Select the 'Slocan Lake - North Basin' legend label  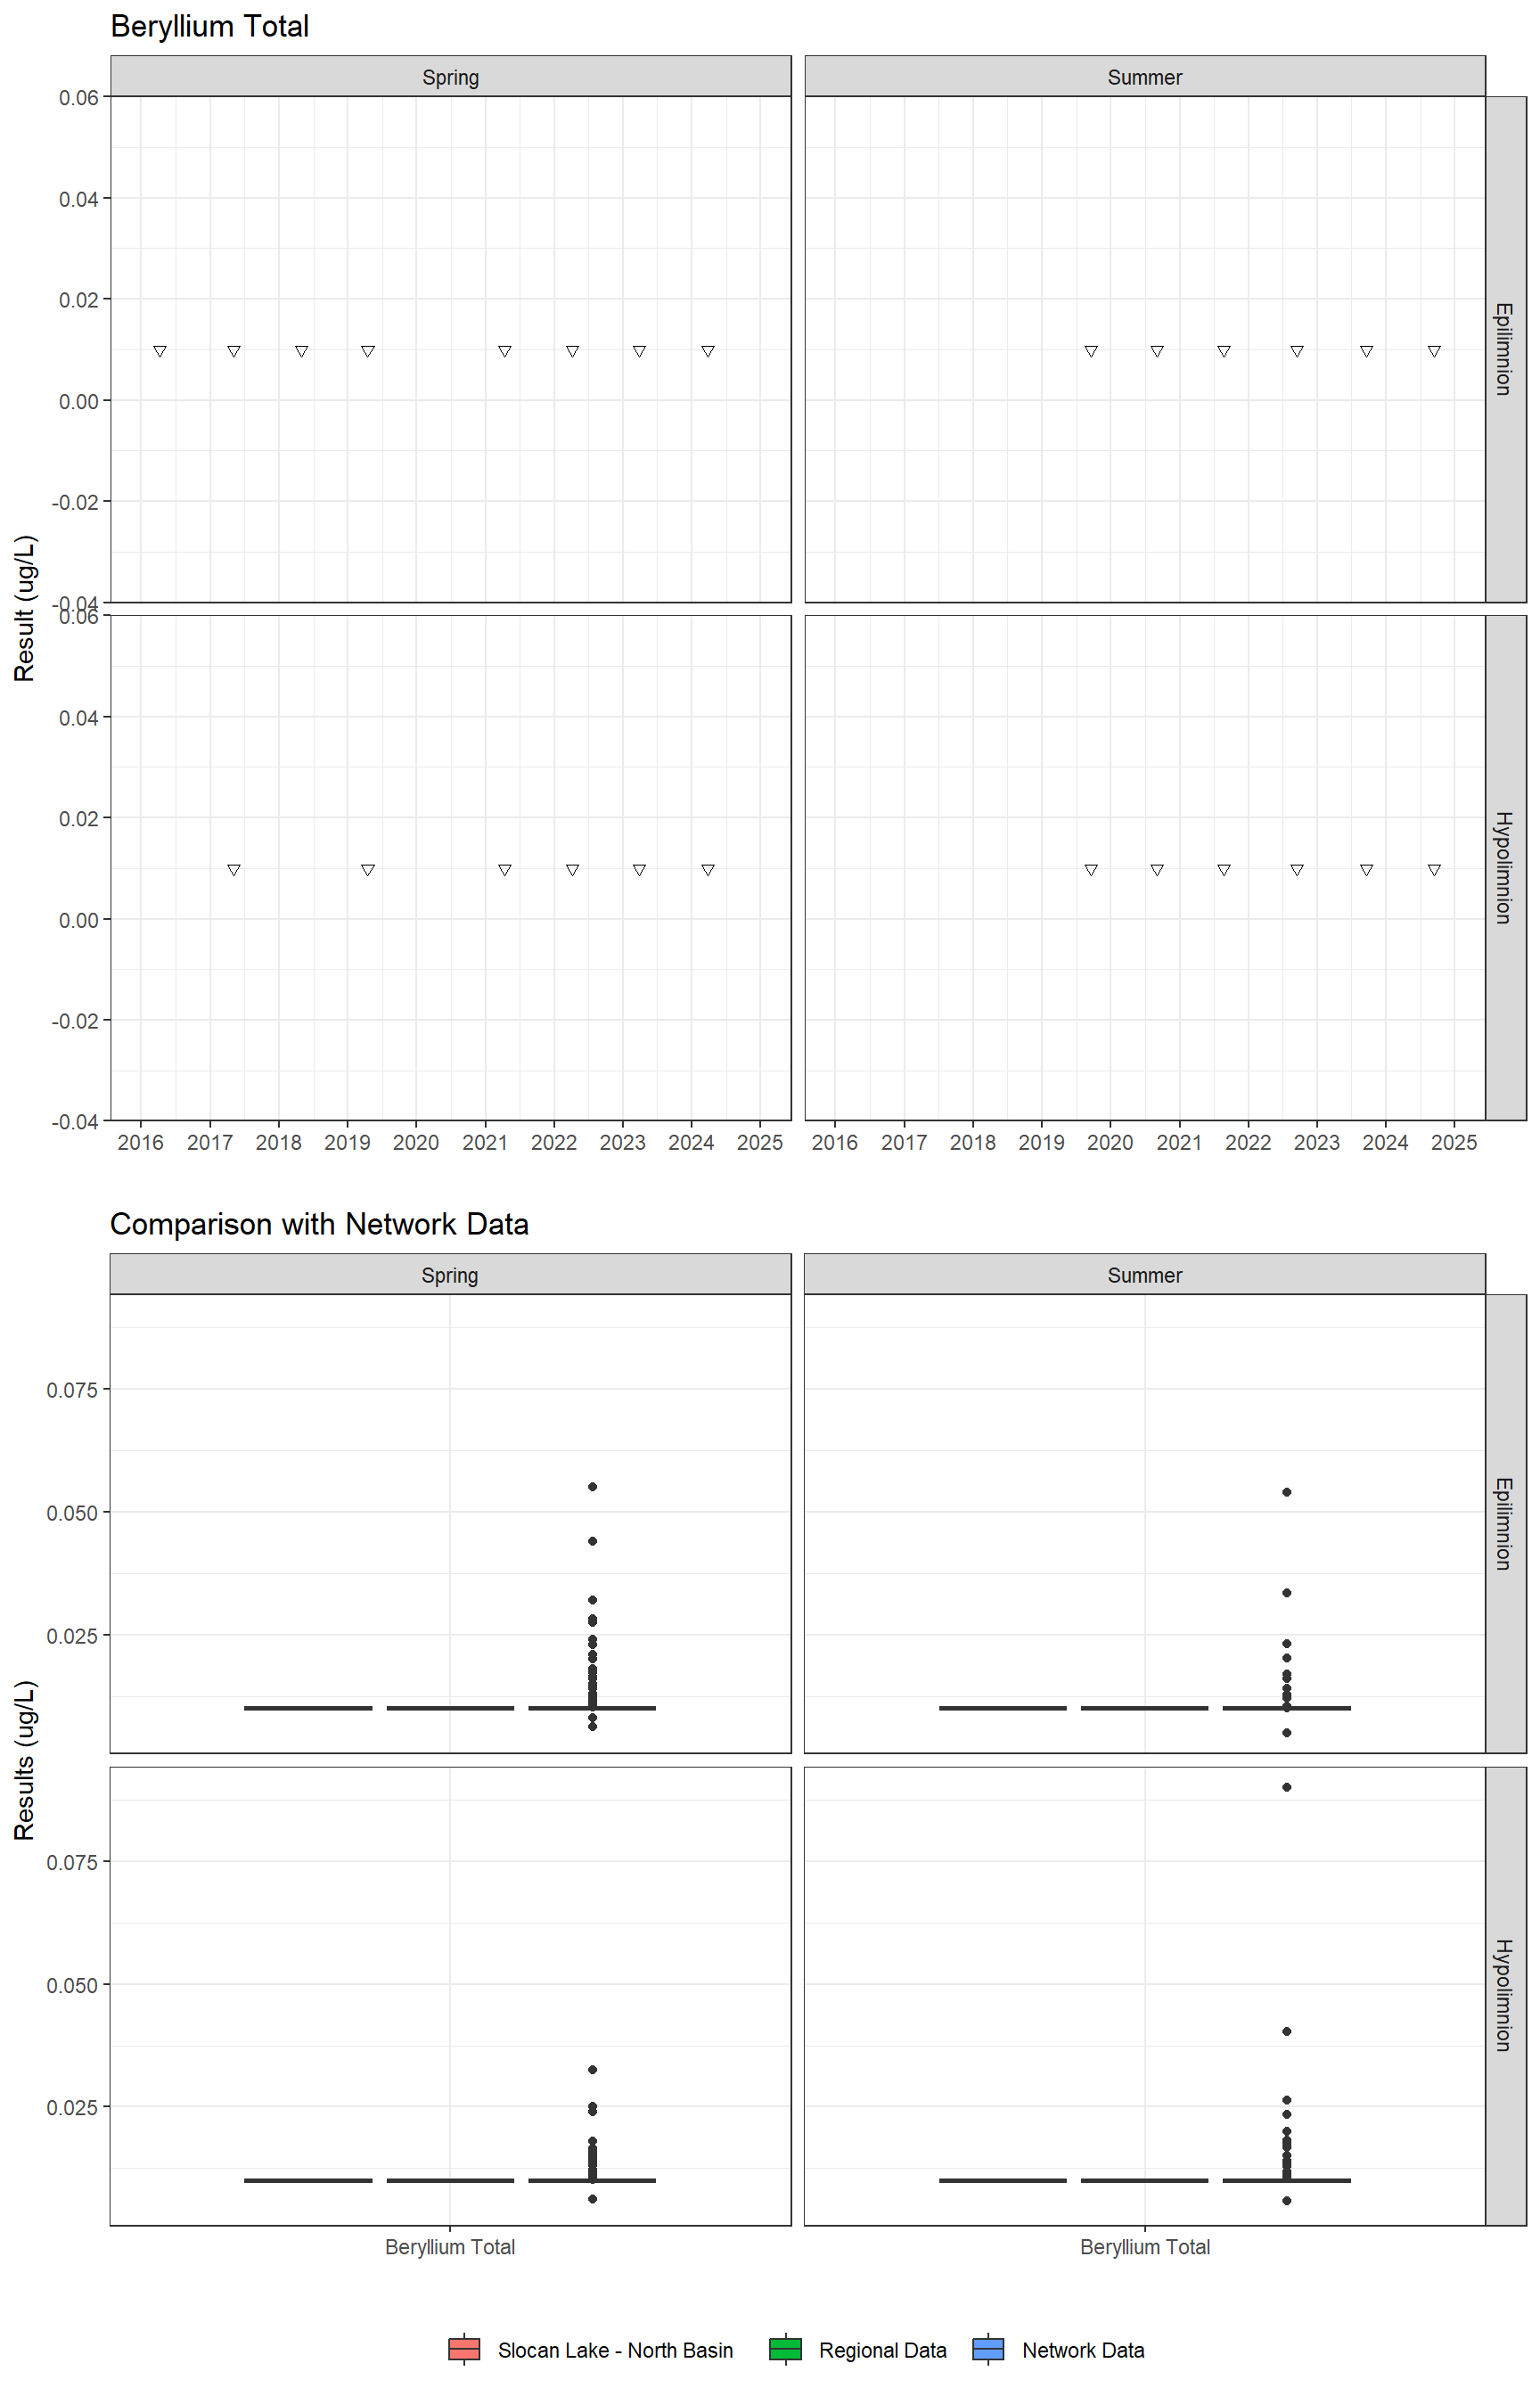(615, 2350)
